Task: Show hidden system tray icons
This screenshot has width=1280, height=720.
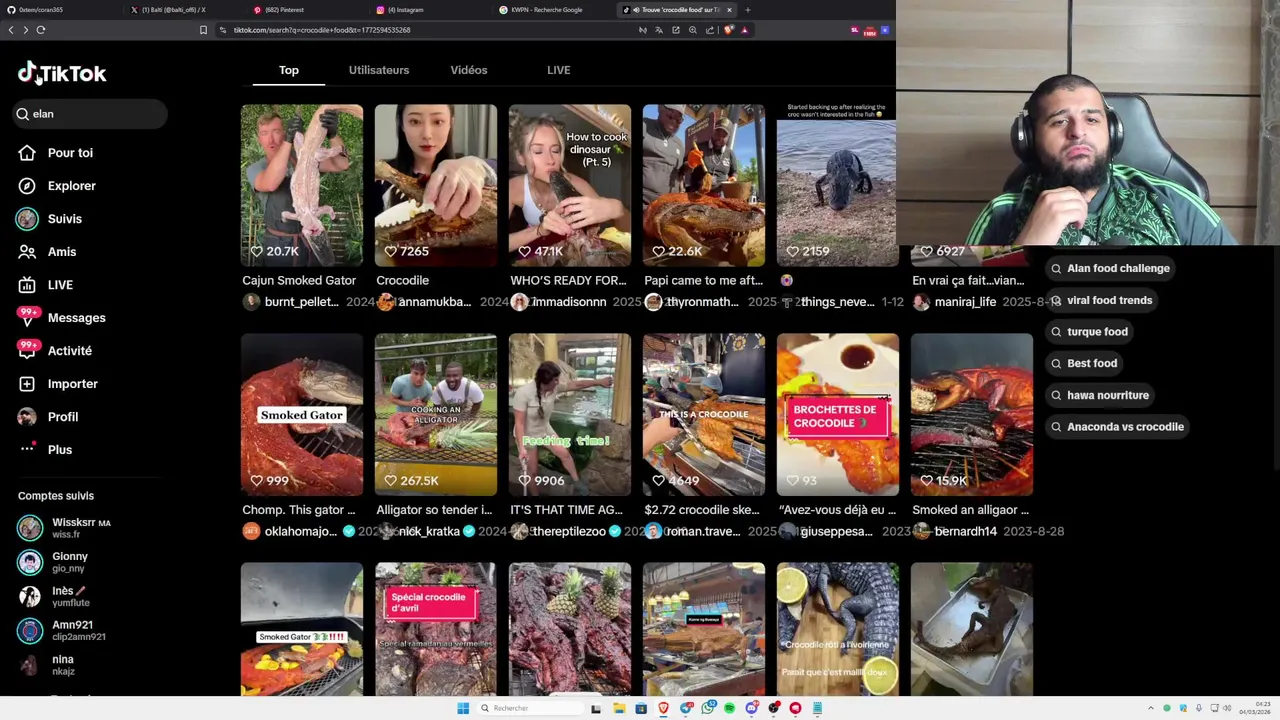Action: [1150, 708]
